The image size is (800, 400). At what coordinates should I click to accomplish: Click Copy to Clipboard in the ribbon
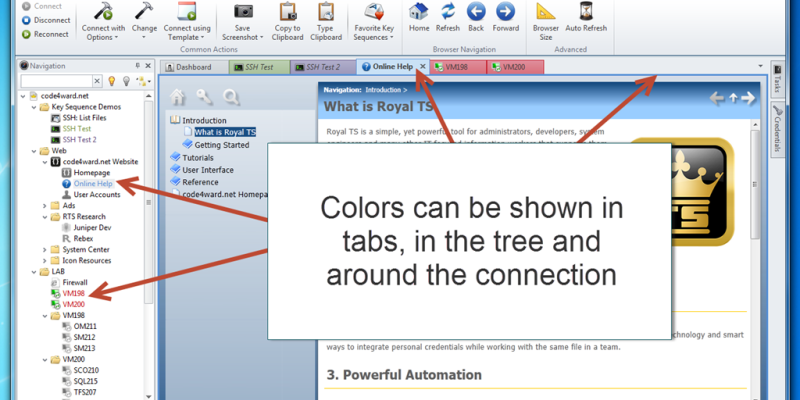pyautogui.click(x=288, y=16)
